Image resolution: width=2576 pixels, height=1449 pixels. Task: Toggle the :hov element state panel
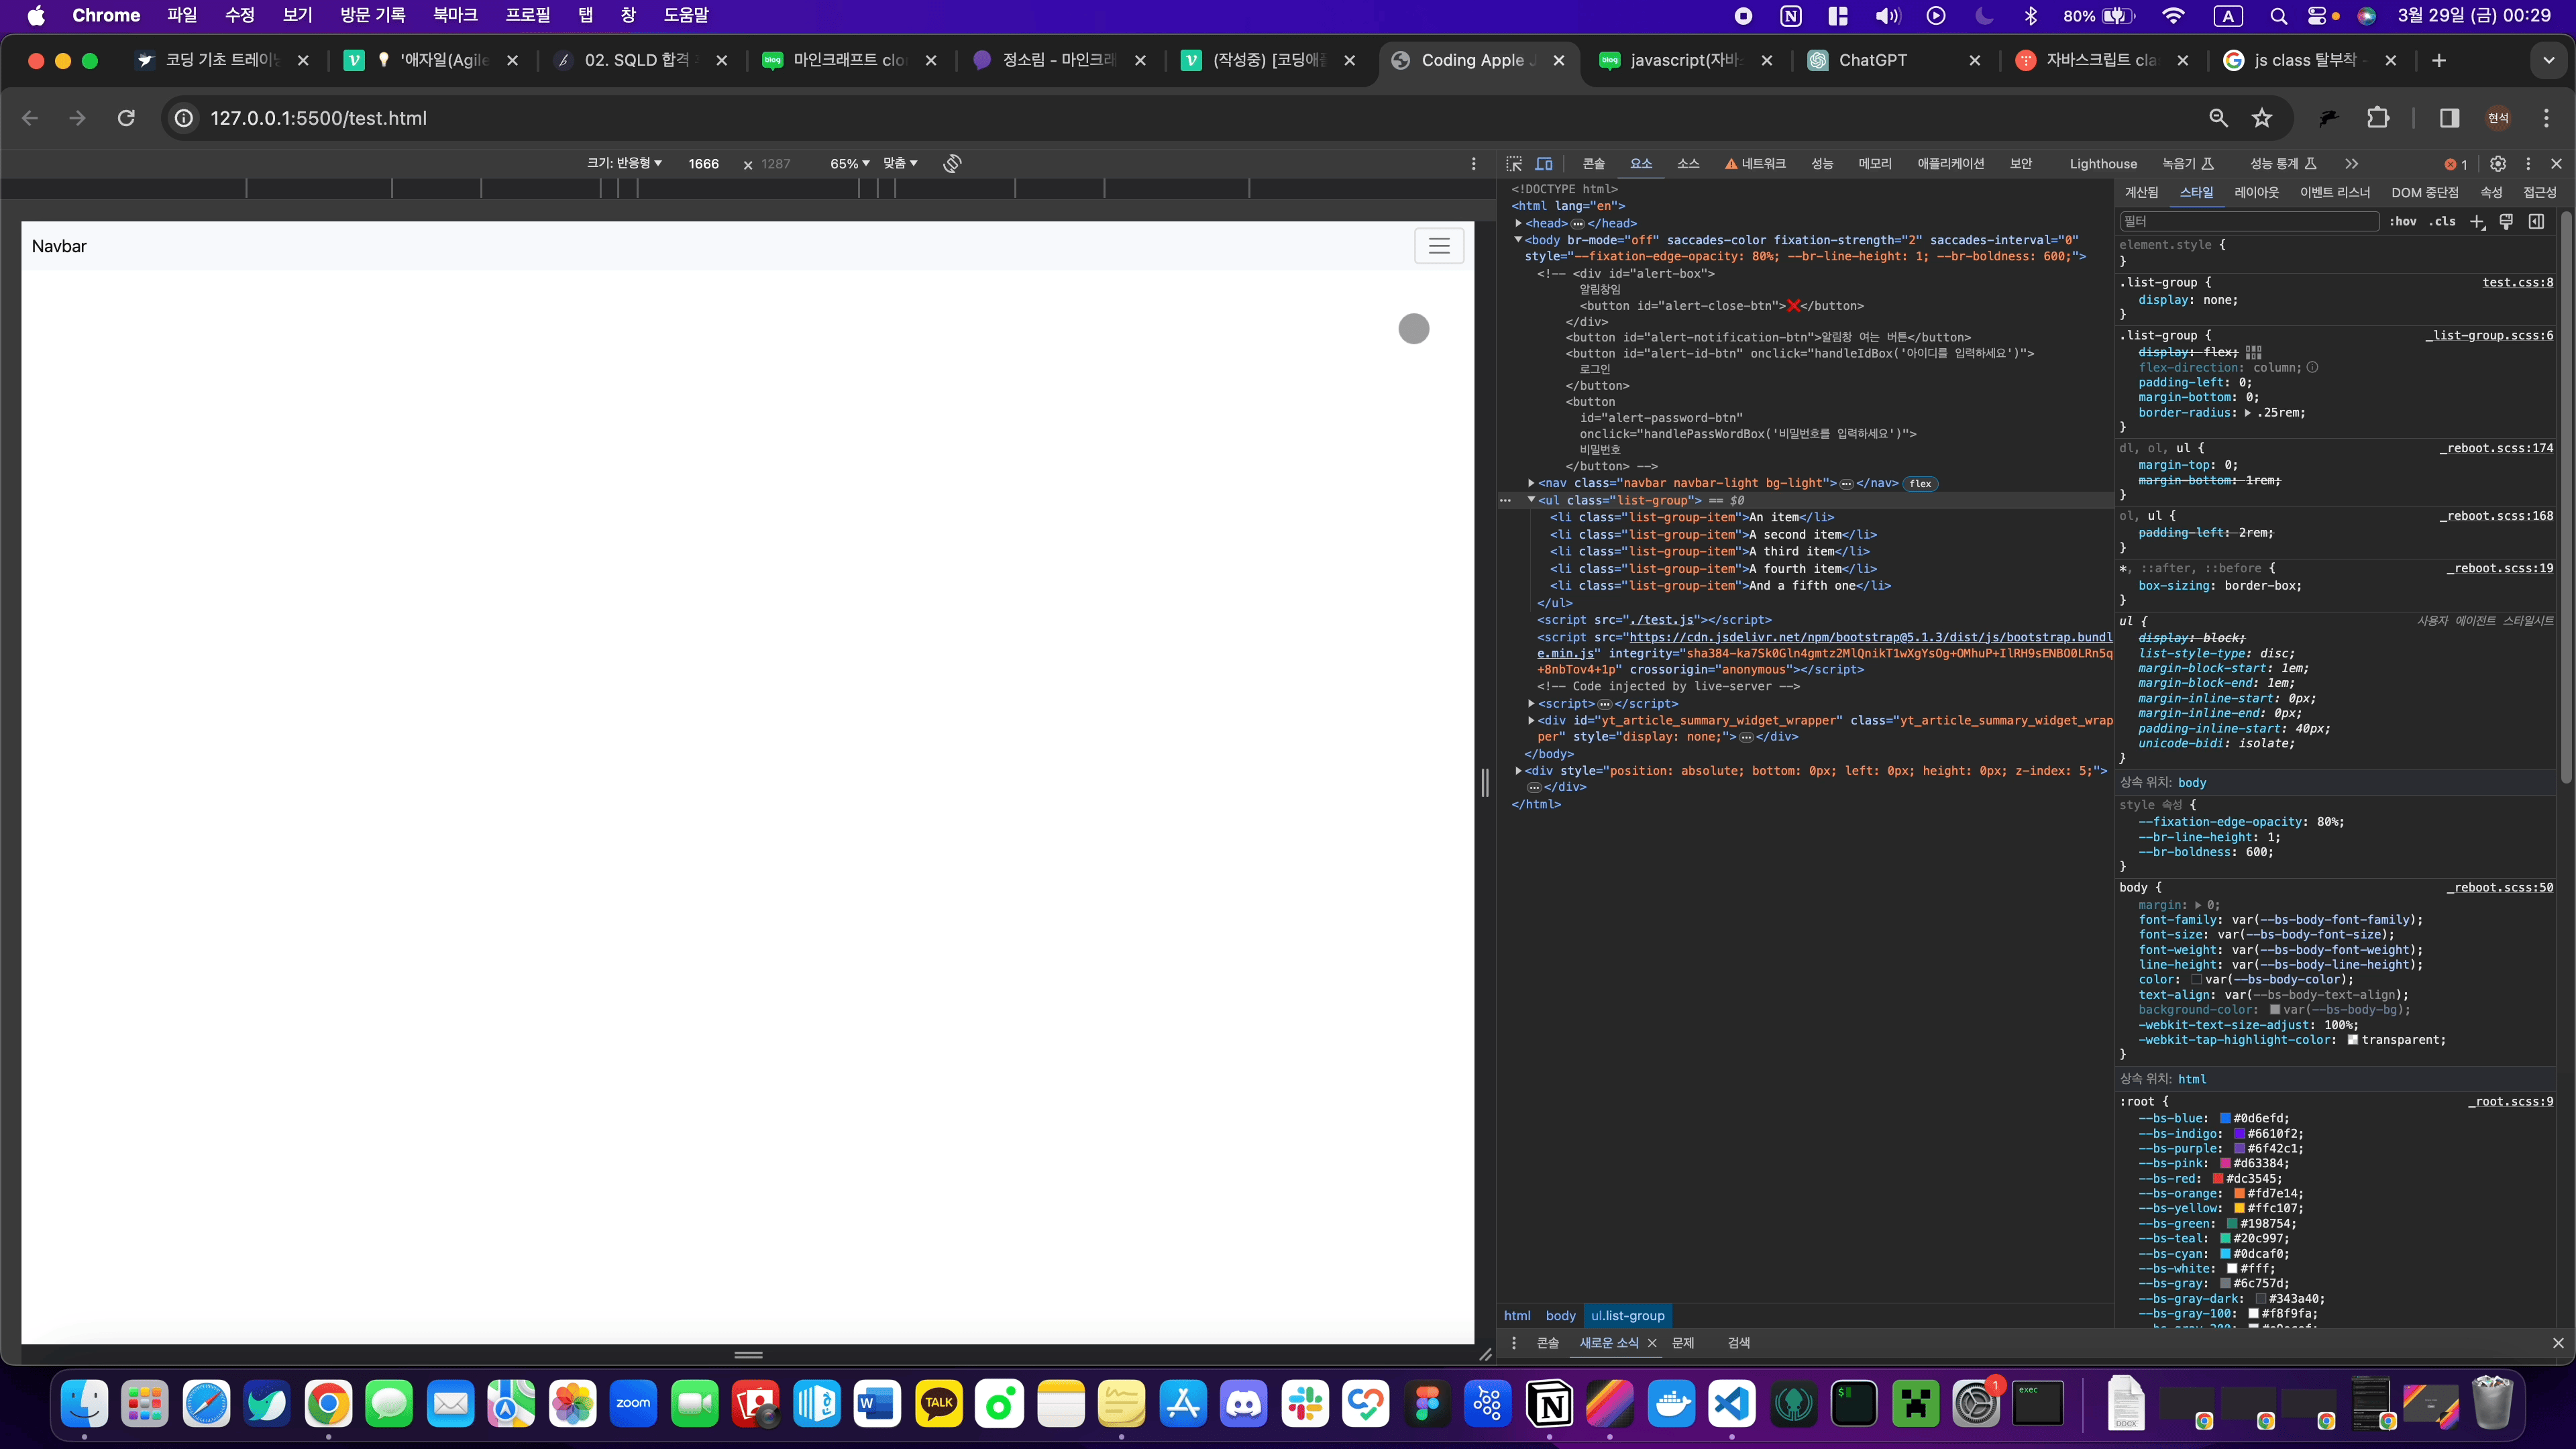click(x=2403, y=221)
